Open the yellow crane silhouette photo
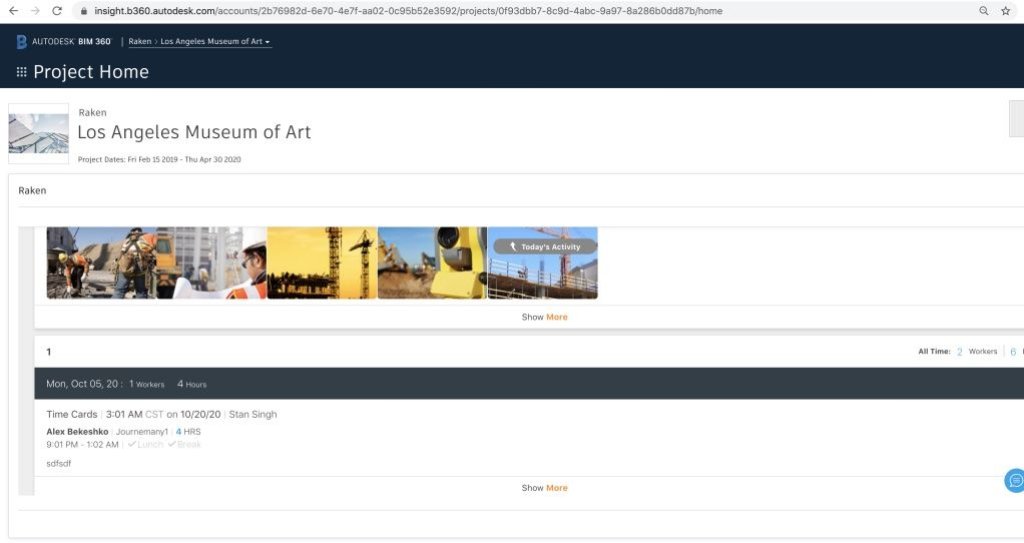The width and height of the screenshot is (1024, 543). coord(322,263)
